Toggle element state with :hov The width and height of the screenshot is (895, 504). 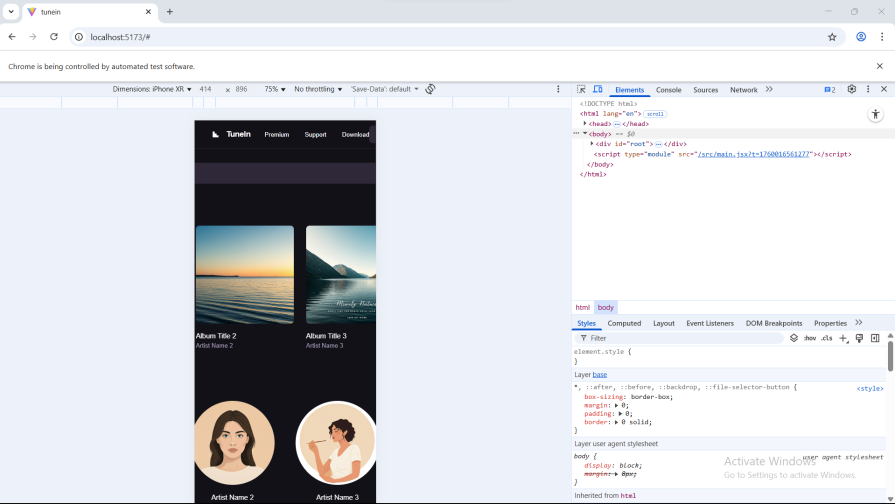(x=810, y=338)
